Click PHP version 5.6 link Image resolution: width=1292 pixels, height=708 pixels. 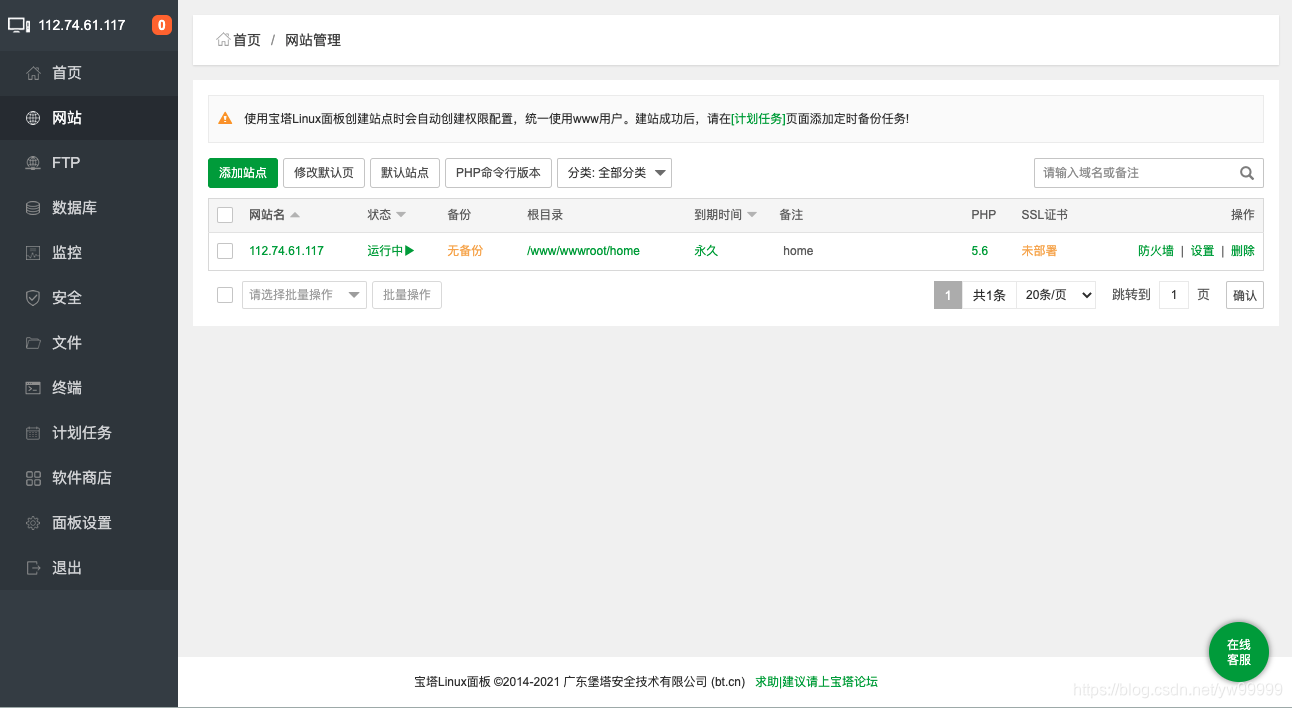(x=979, y=251)
